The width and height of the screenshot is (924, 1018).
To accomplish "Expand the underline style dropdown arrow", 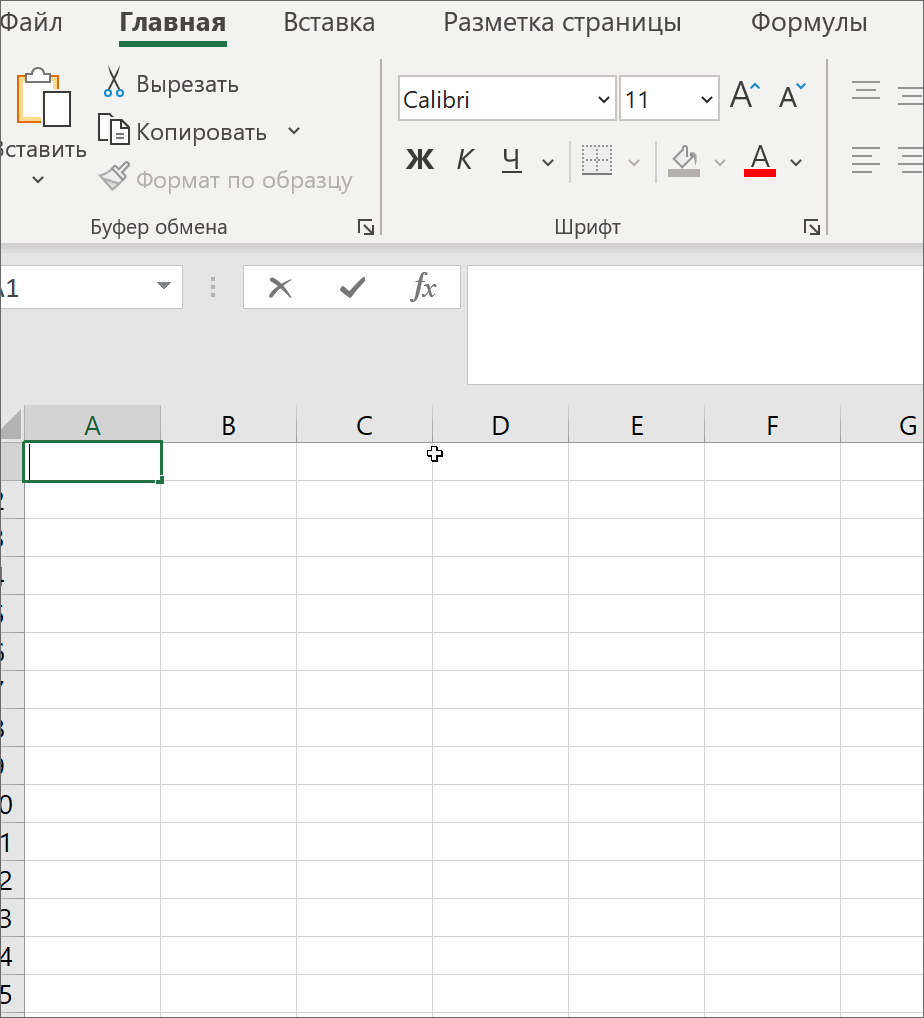I will (x=548, y=162).
